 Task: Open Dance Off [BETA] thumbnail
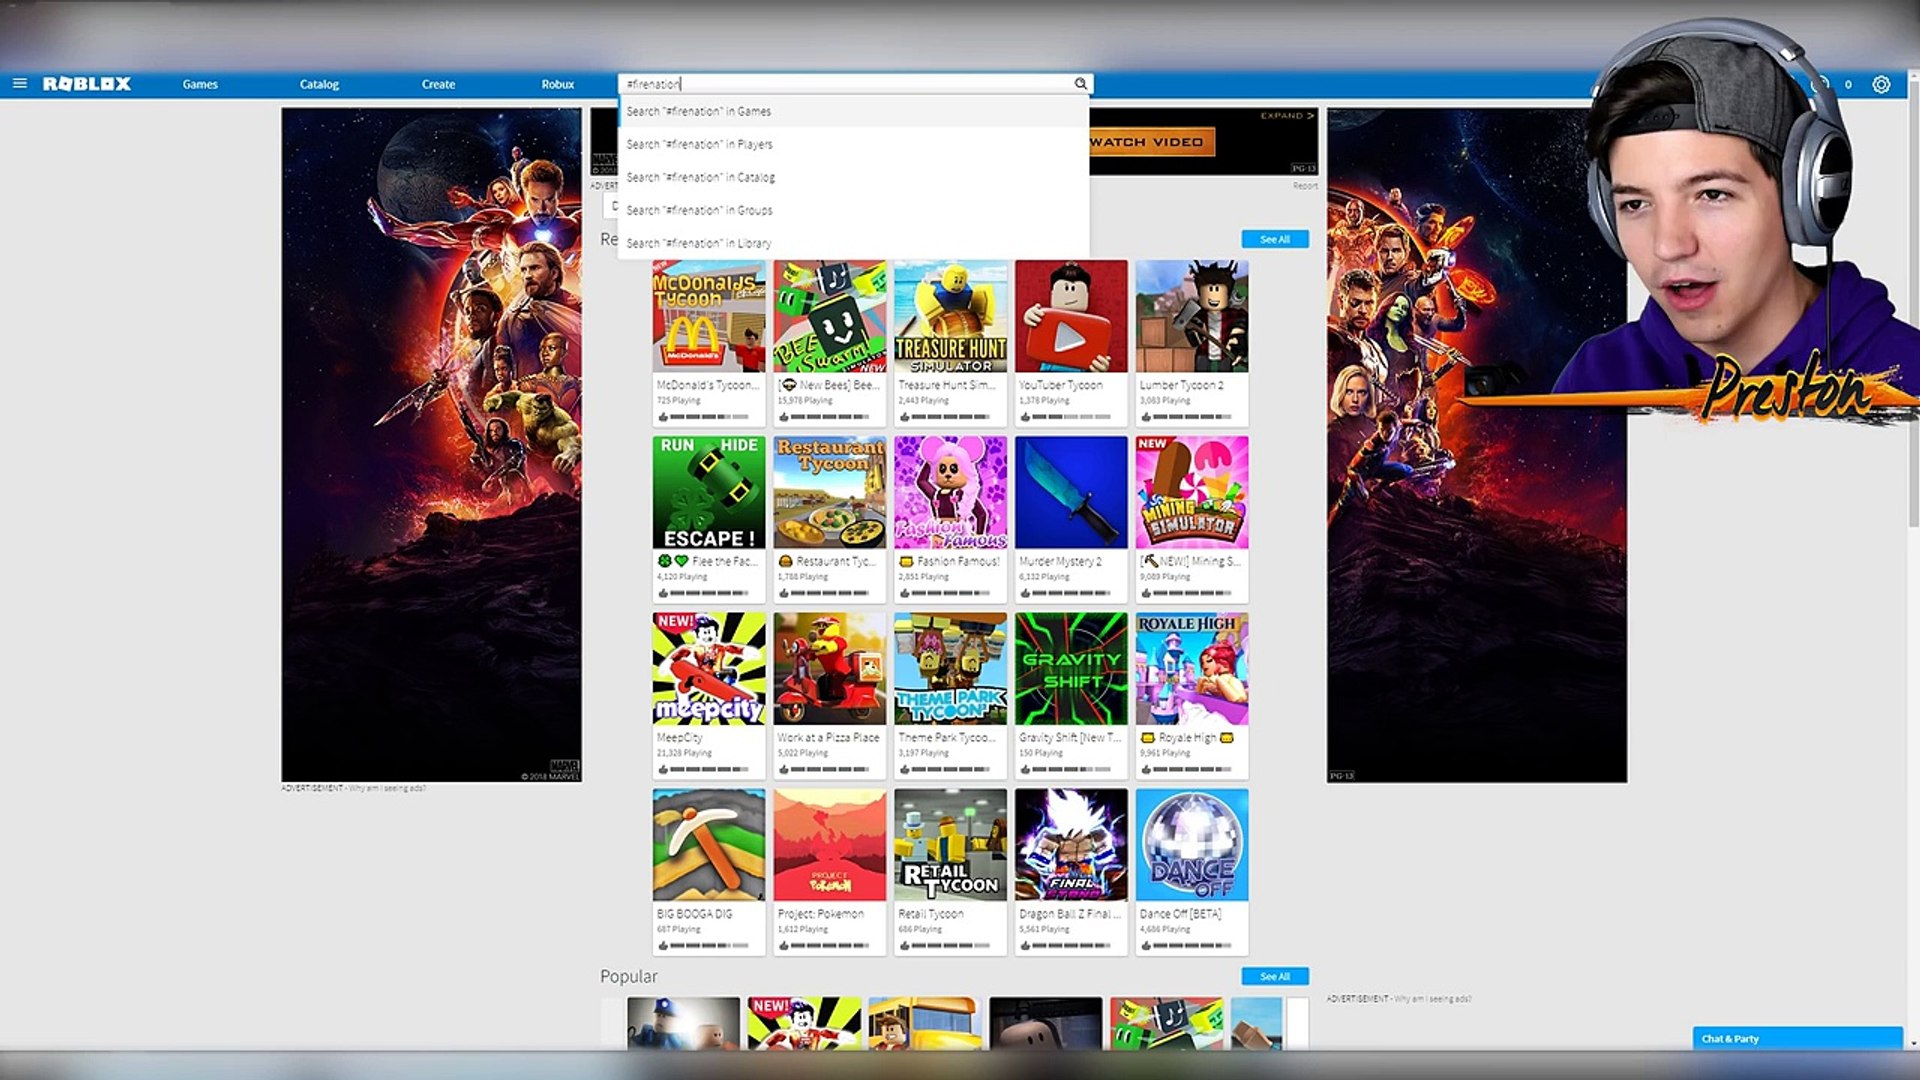(x=1192, y=845)
